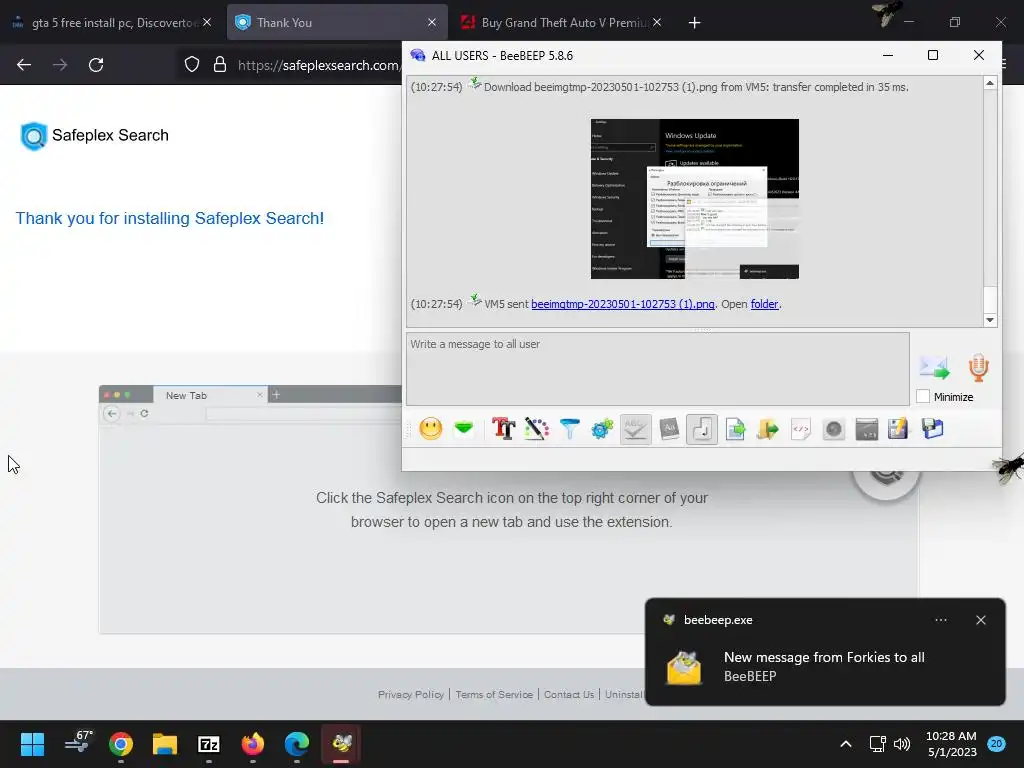Click the send folder icon with arrow
Viewport: 1024px width, 768px height.
[x=768, y=429]
